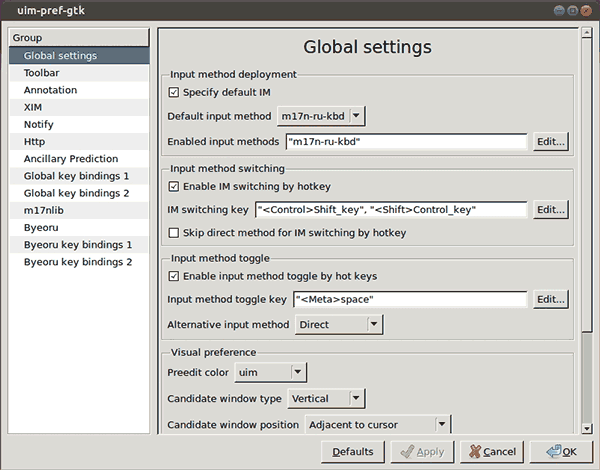Select the Byeoru group
600x470 pixels.
coord(79,228)
